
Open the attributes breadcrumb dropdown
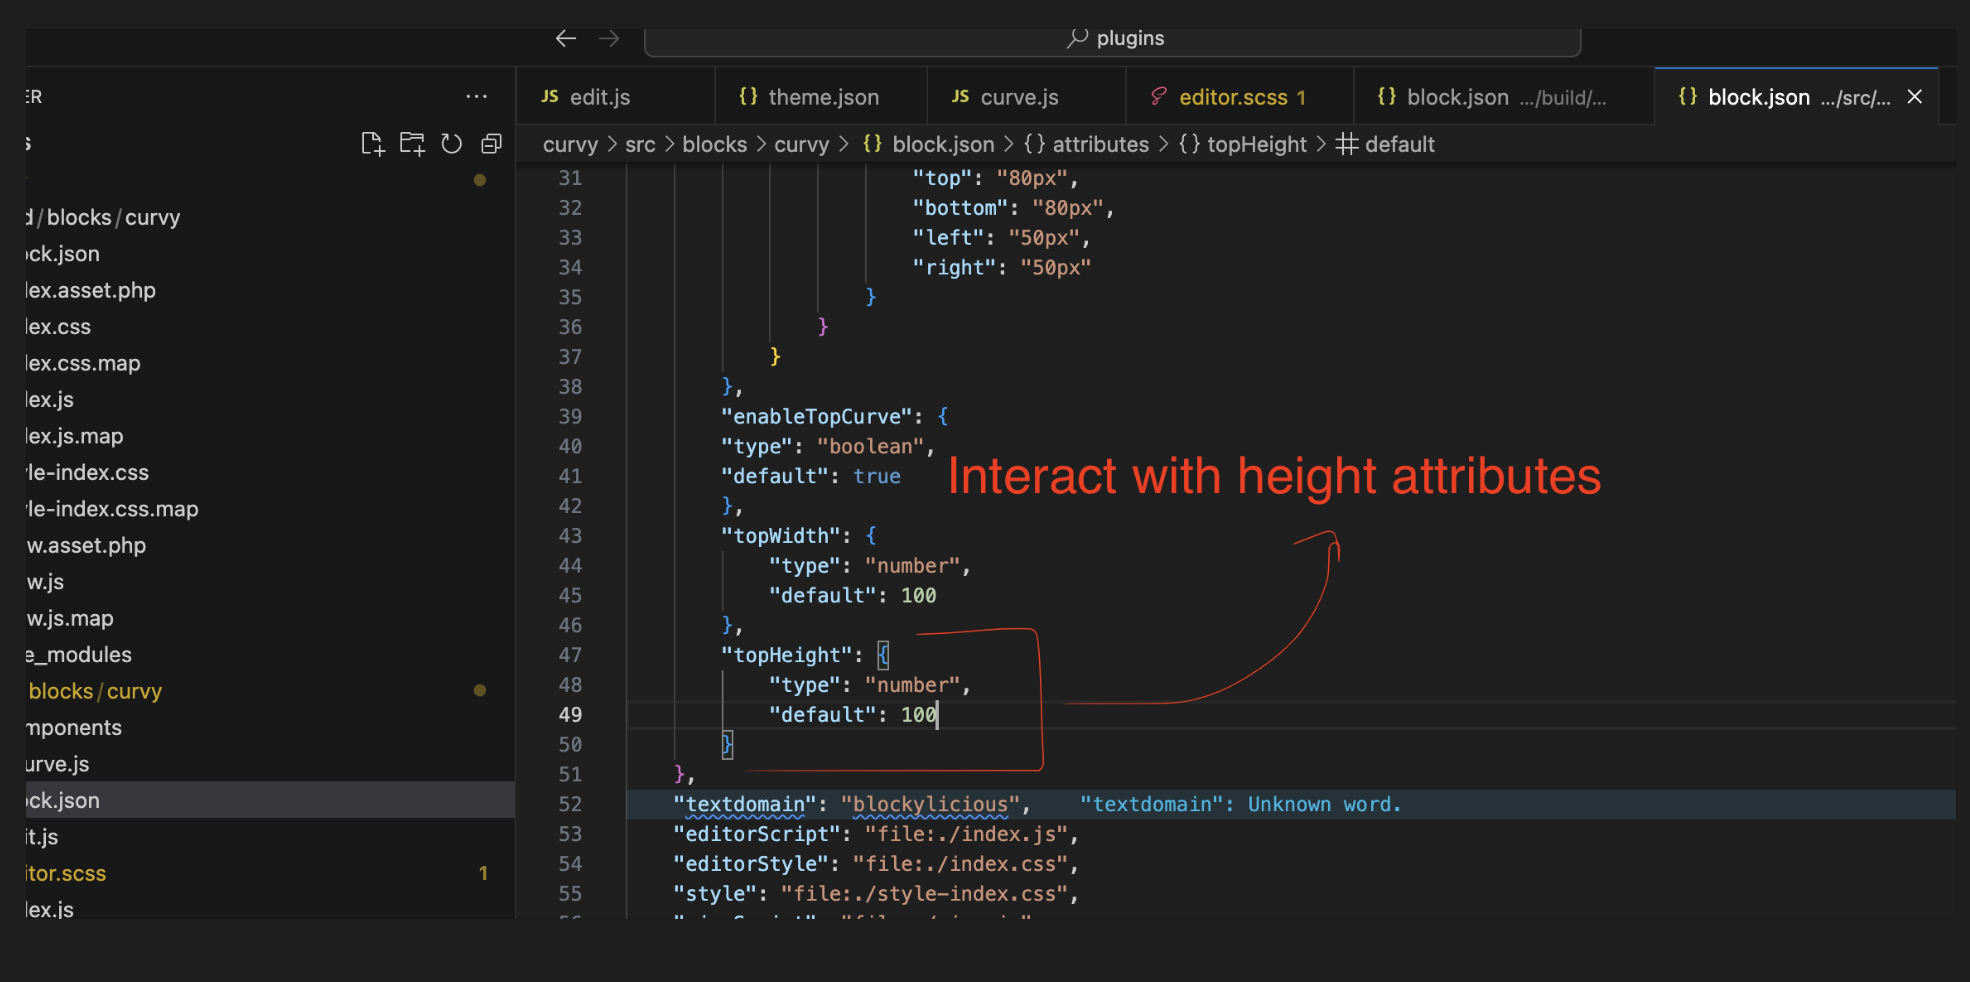coord(1086,144)
